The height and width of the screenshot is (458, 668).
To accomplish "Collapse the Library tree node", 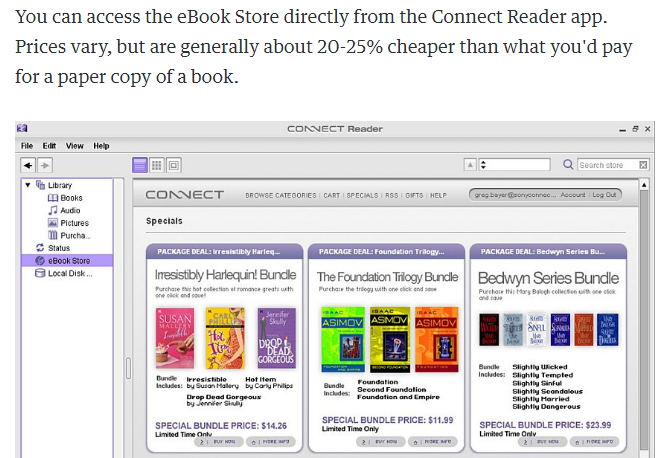I will [x=28, y=185].
